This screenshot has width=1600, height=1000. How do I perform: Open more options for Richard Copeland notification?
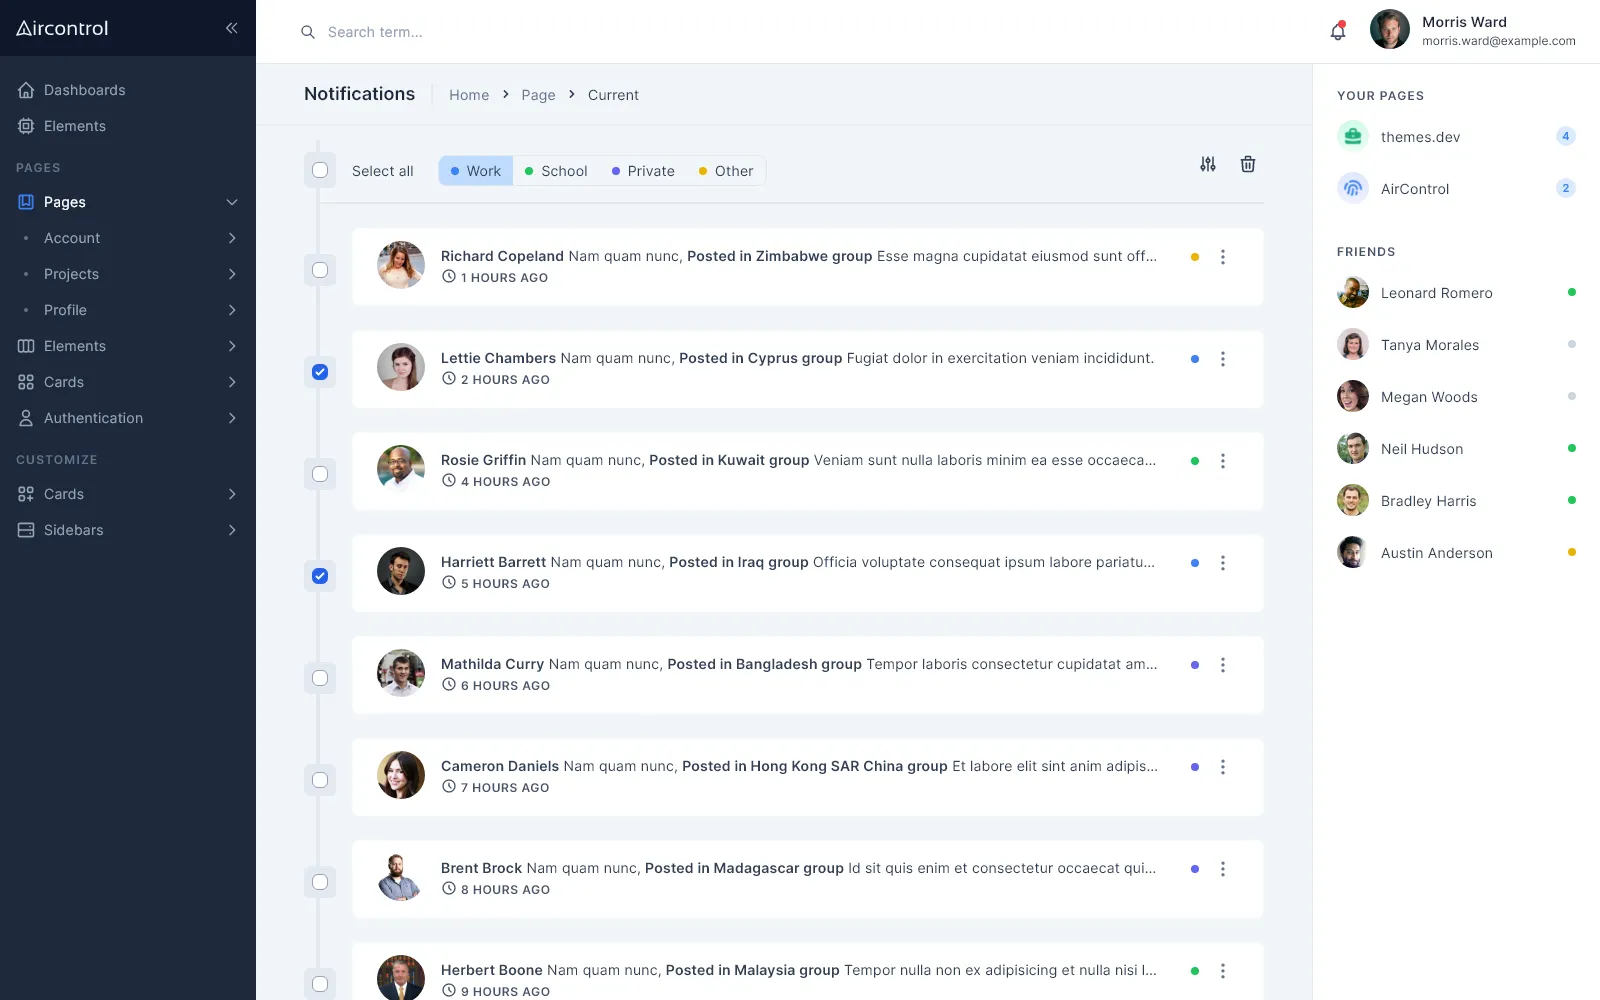click(x=1222, y=257)
